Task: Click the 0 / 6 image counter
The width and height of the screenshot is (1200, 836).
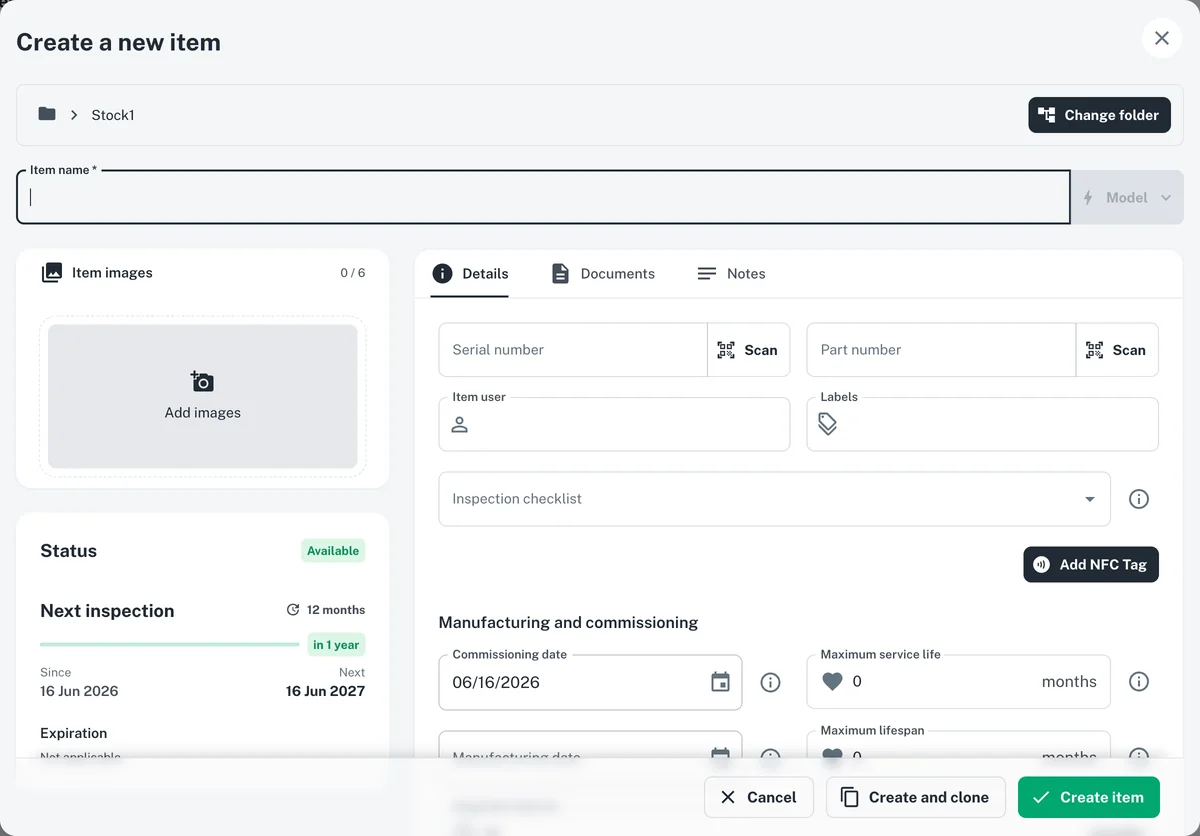Action: point(352,273)
